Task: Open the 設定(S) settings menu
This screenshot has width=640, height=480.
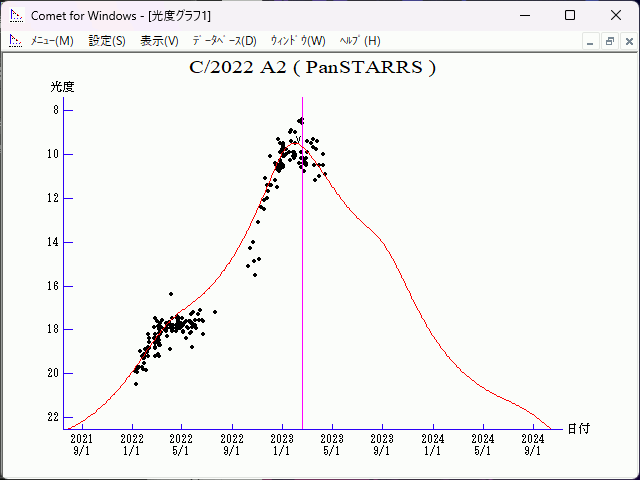Action: tap(107, 41)
